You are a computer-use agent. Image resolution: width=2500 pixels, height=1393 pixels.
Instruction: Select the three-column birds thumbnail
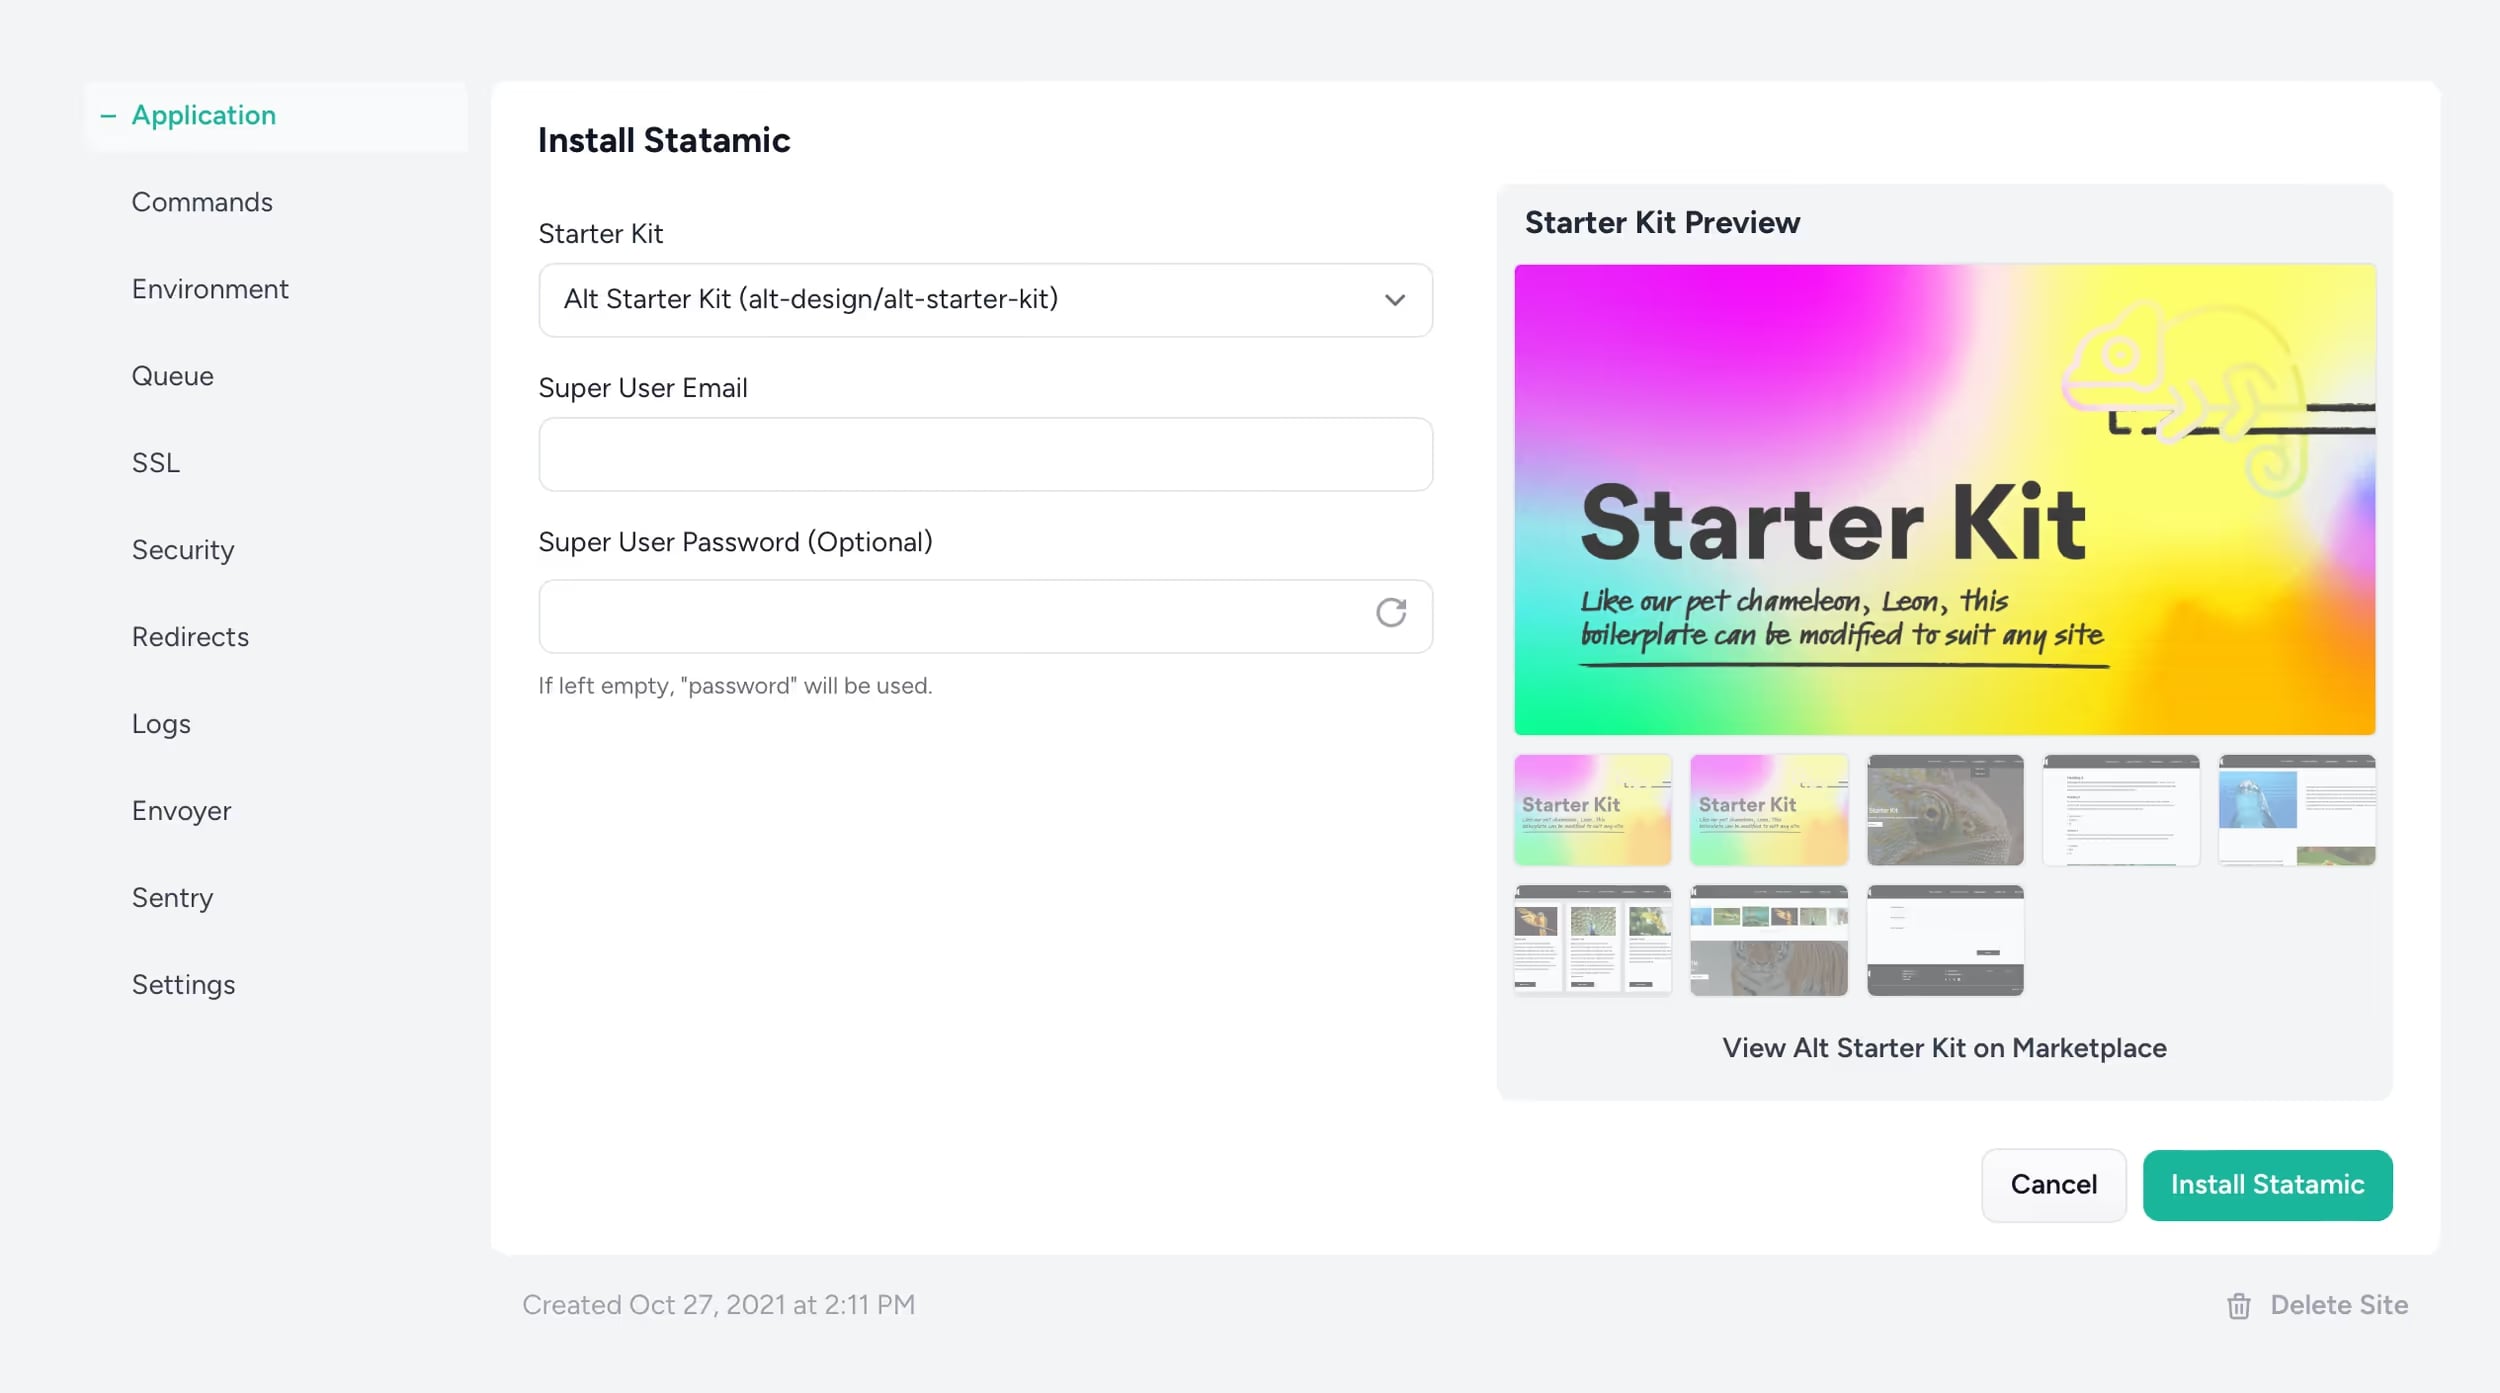click(1592, 940)
